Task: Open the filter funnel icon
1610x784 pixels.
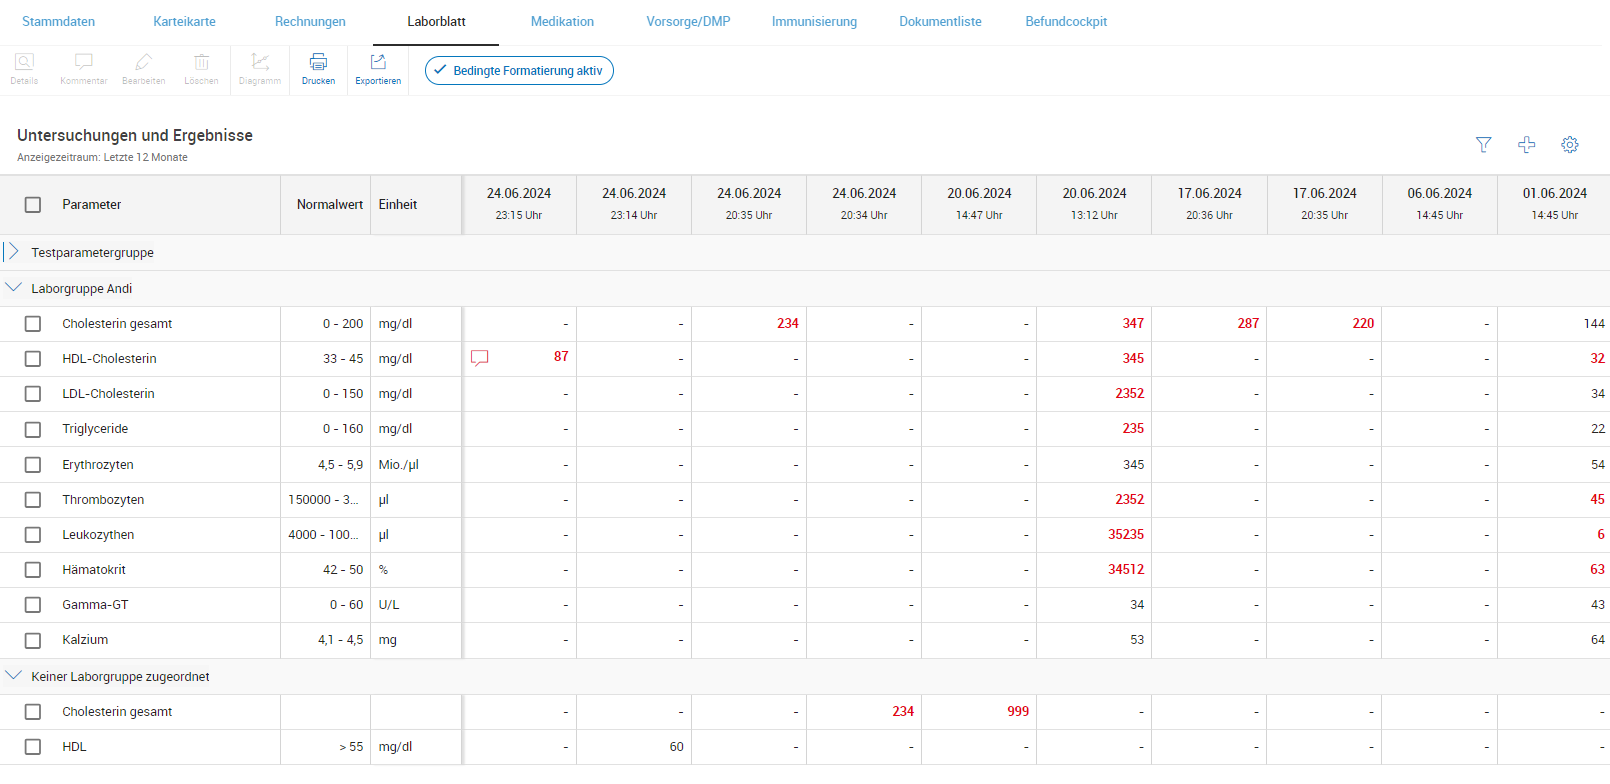Action: pyautogui.click(x=1483, y=145)
